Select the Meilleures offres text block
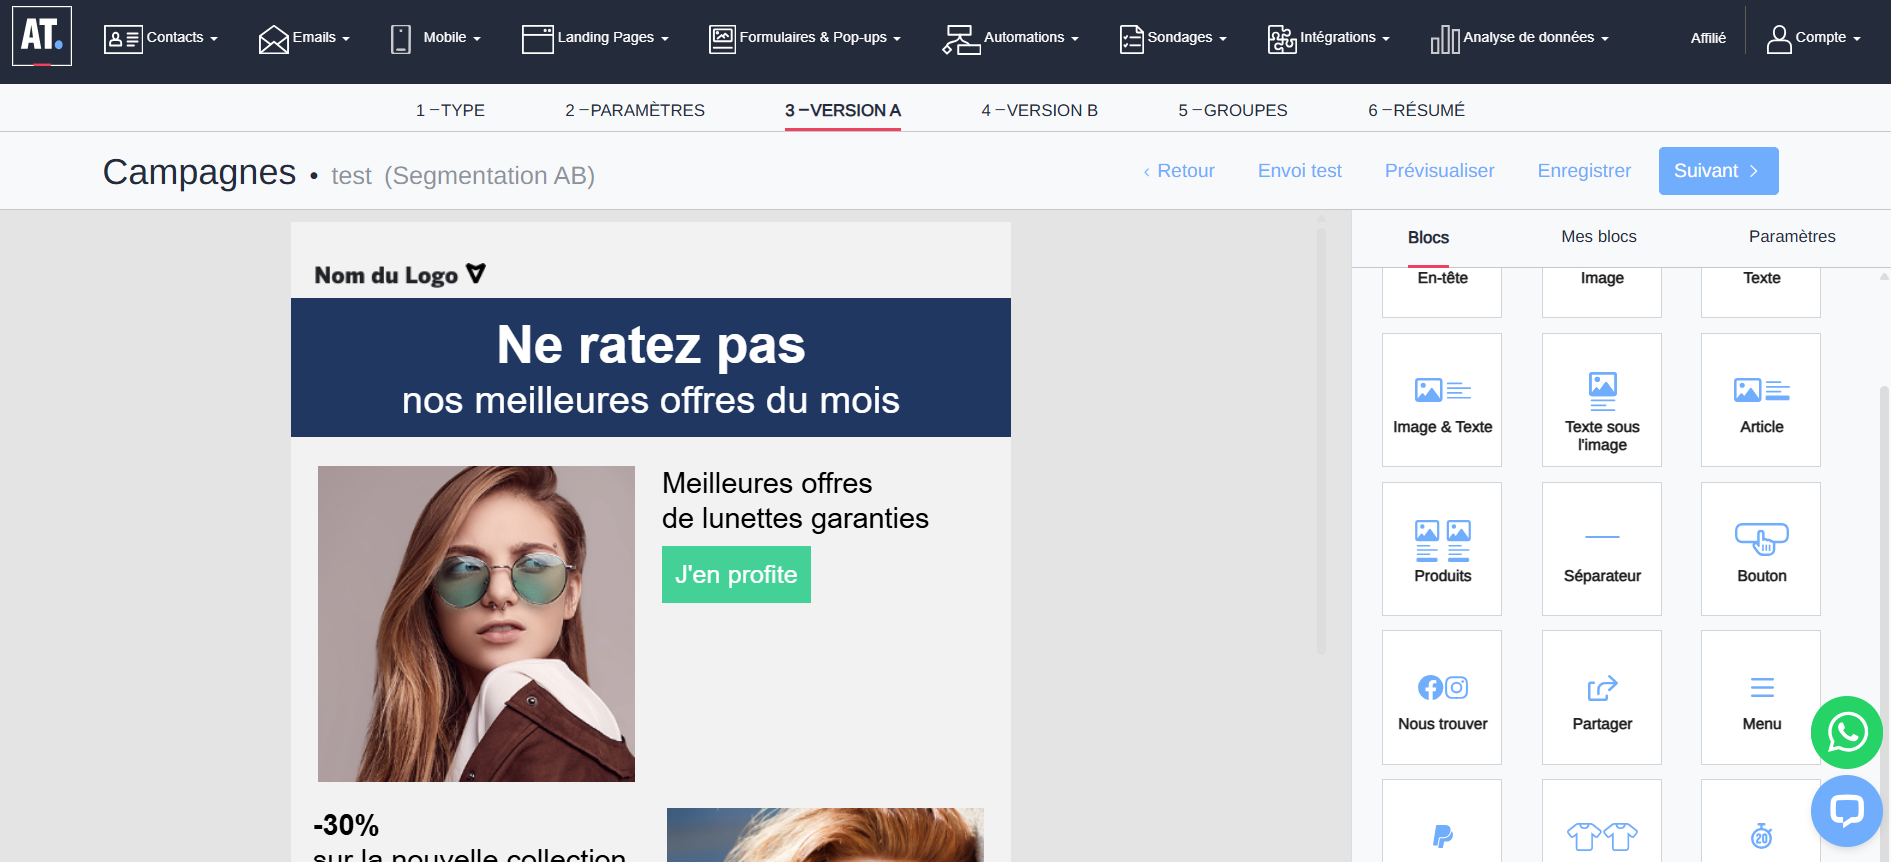 [x=795, y=501]
